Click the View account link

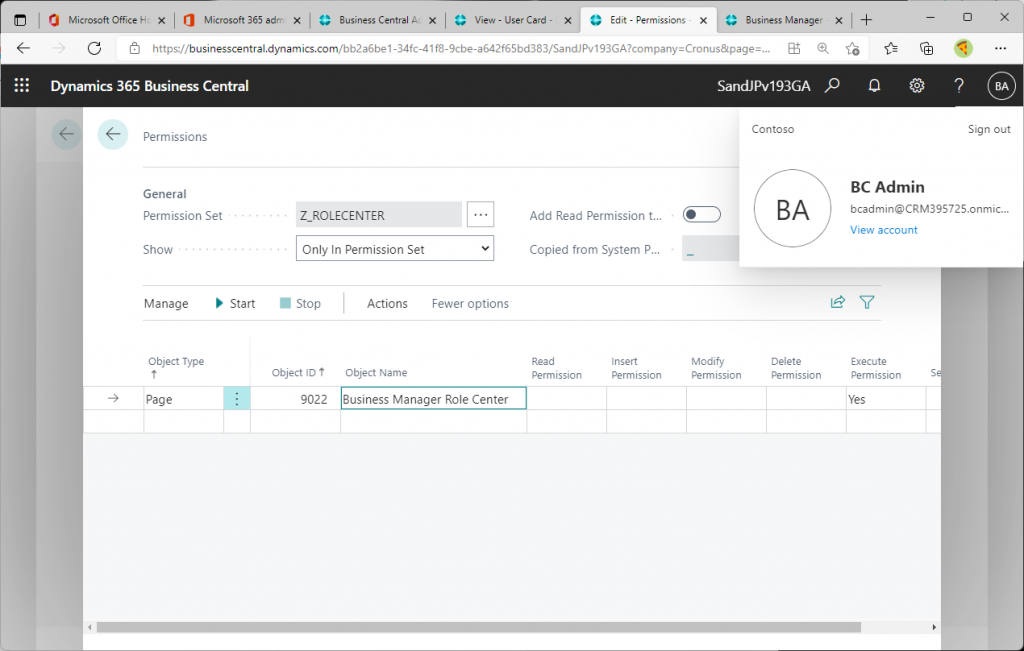pyautogui.click(x=883, y=230)
